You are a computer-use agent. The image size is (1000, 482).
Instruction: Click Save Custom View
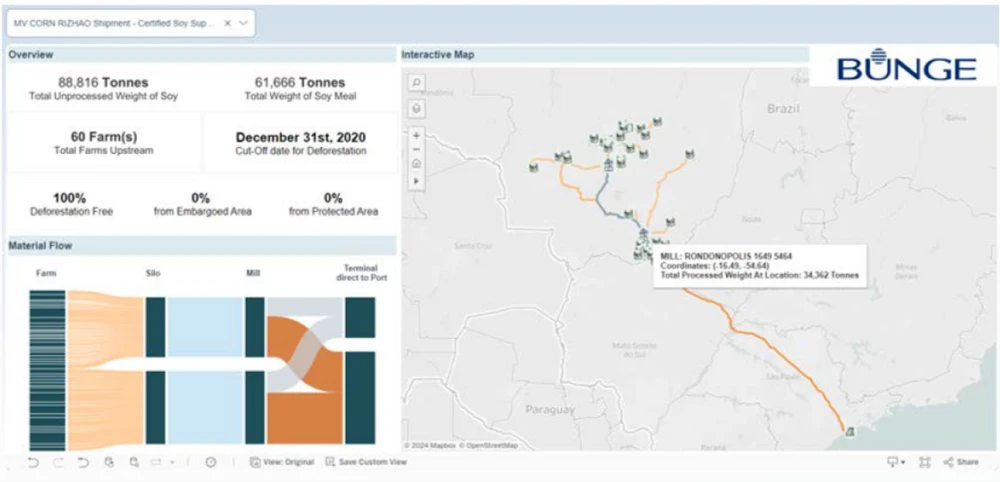point(366,462)
